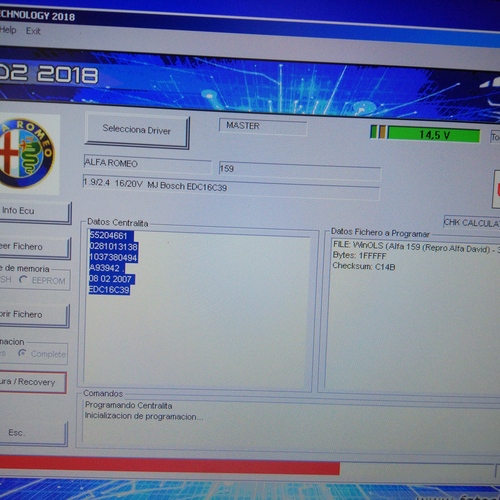500x500 pixels.
Task: Click the Bytes: 1FFFFF line
Action: tap(359, 256)
